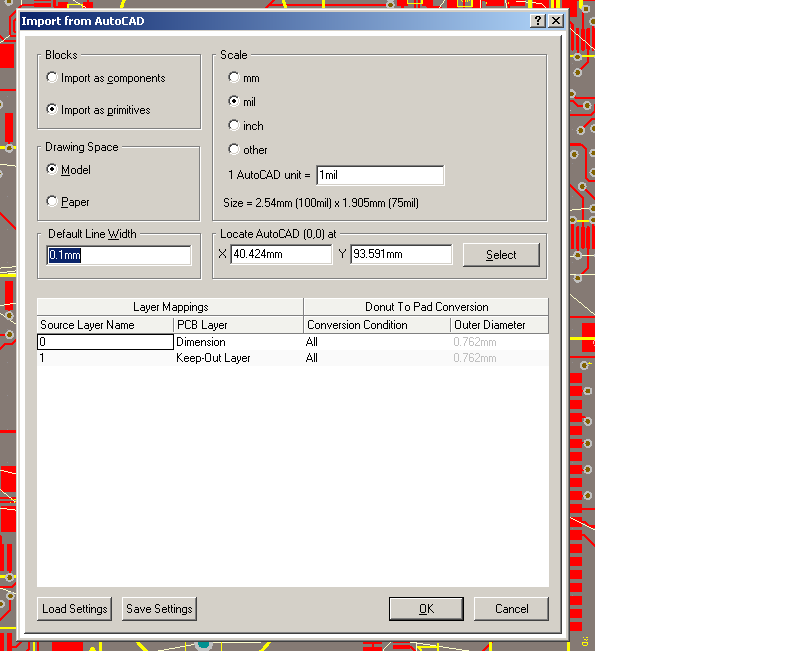Change Conversion Condition for Keep-Out Layer row

coord(377,358)
